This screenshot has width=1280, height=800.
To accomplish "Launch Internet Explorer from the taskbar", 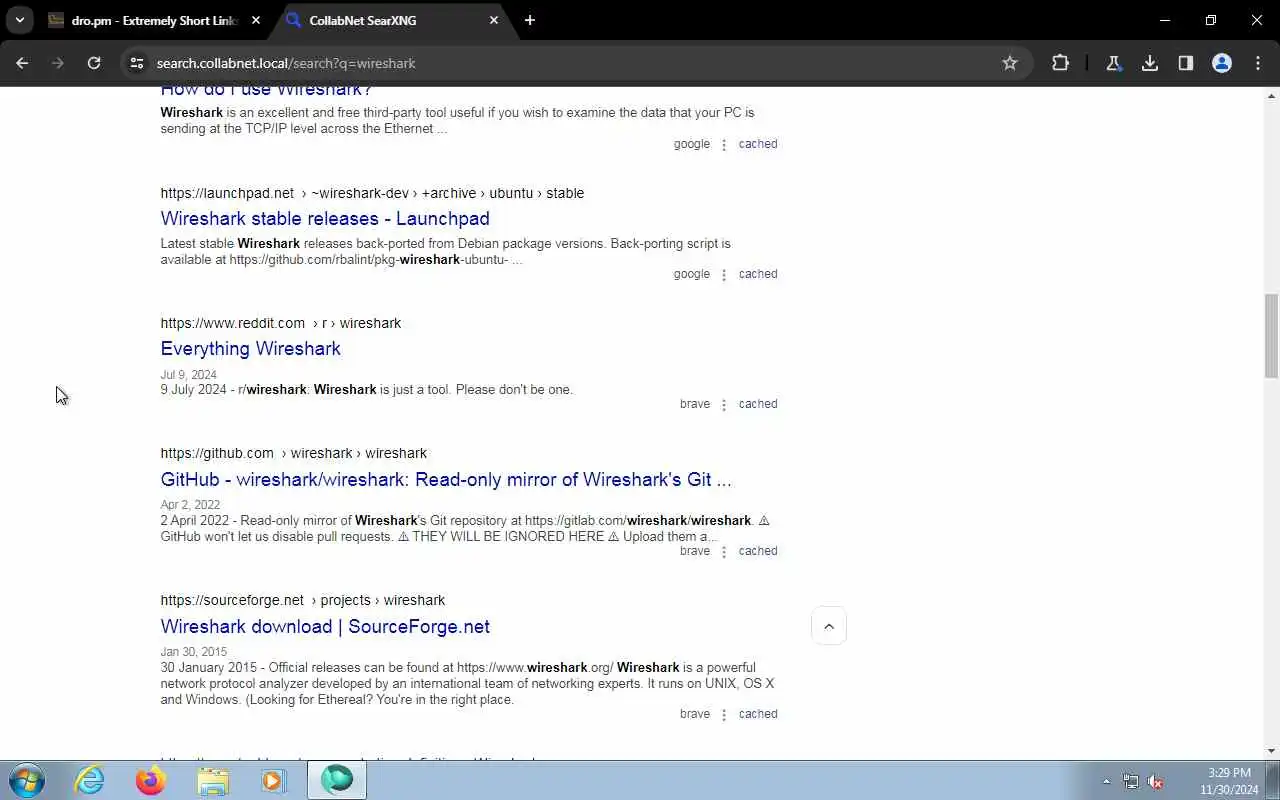I will click(90, 780).
